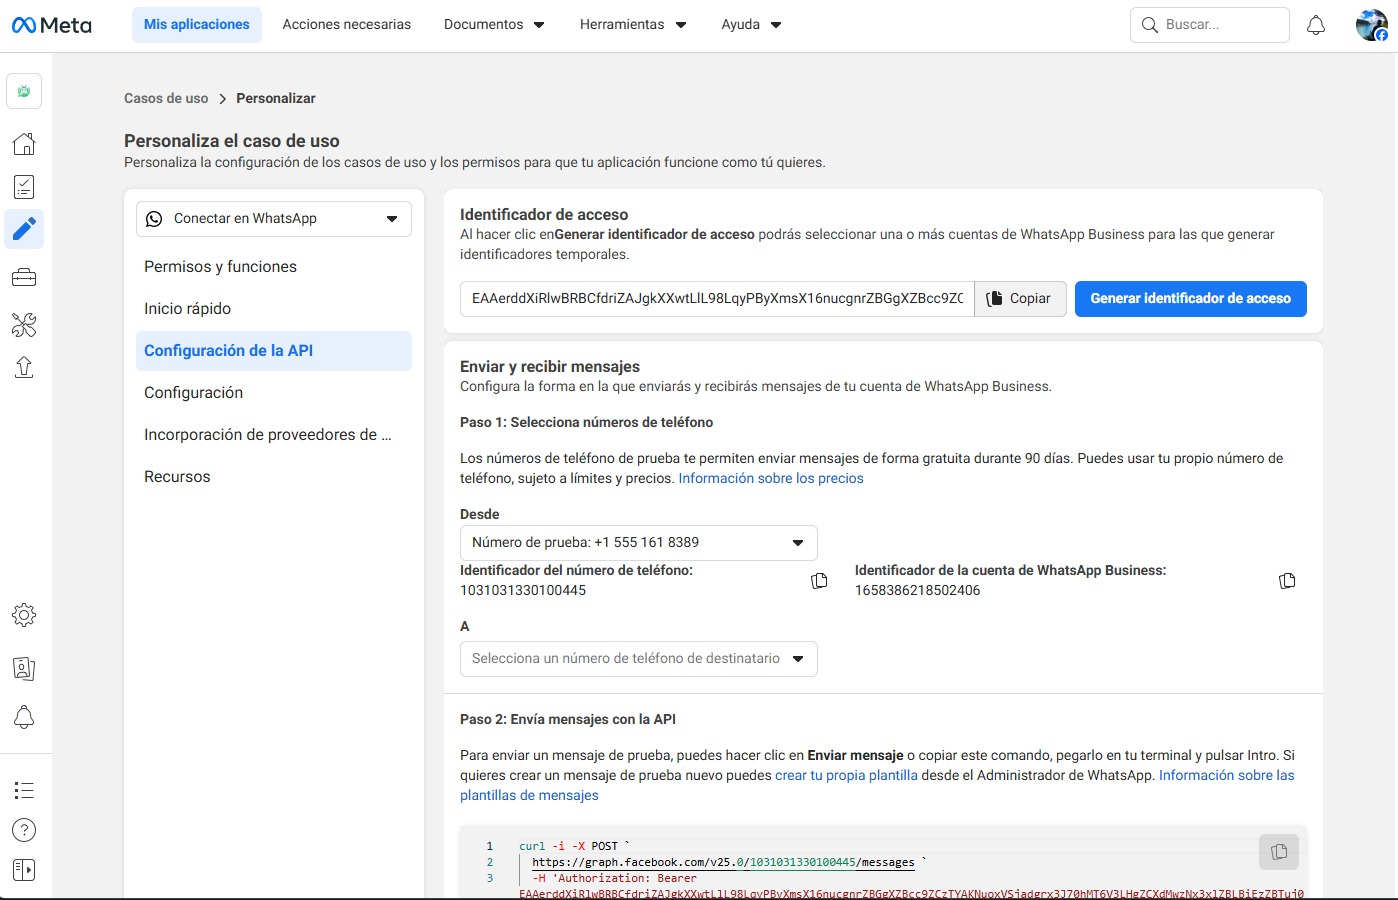Copy the curl command code block
This screenshot has width=1398, height=900.
point(1278,852)
